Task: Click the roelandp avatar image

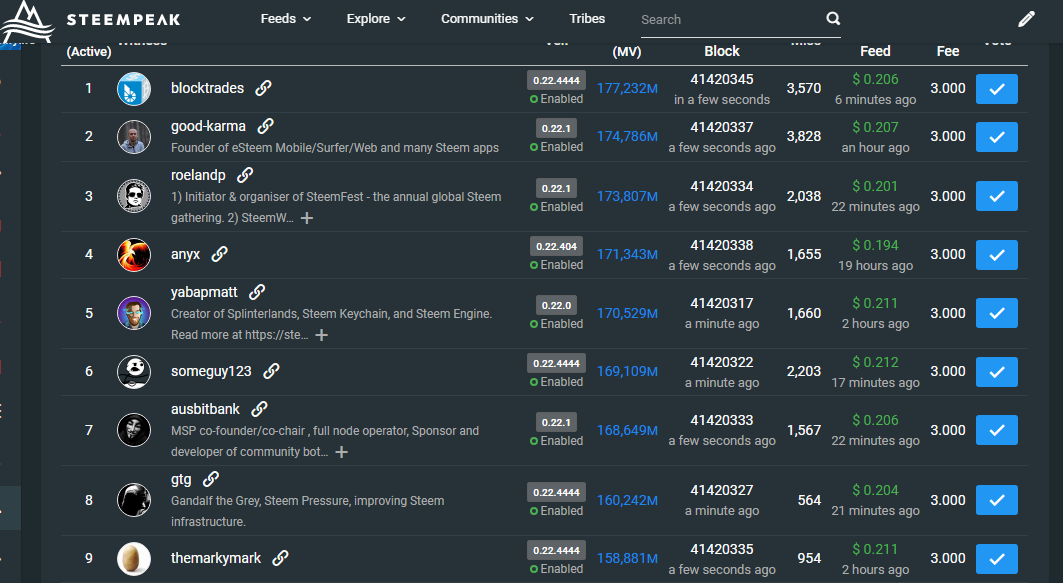Action: click(134, 196)
